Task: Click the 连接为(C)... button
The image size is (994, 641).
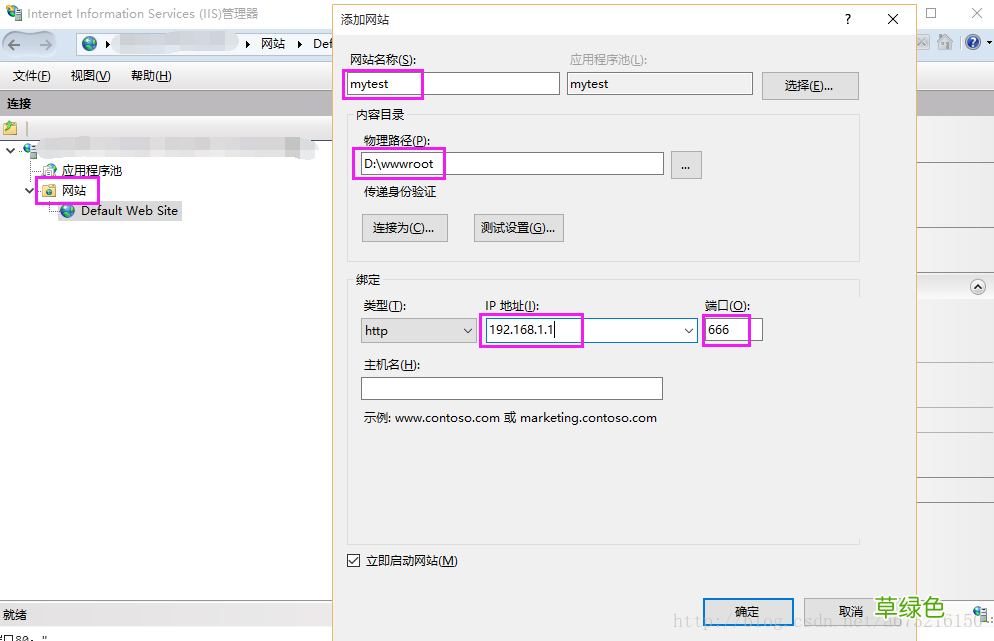Action: [404, 228]
